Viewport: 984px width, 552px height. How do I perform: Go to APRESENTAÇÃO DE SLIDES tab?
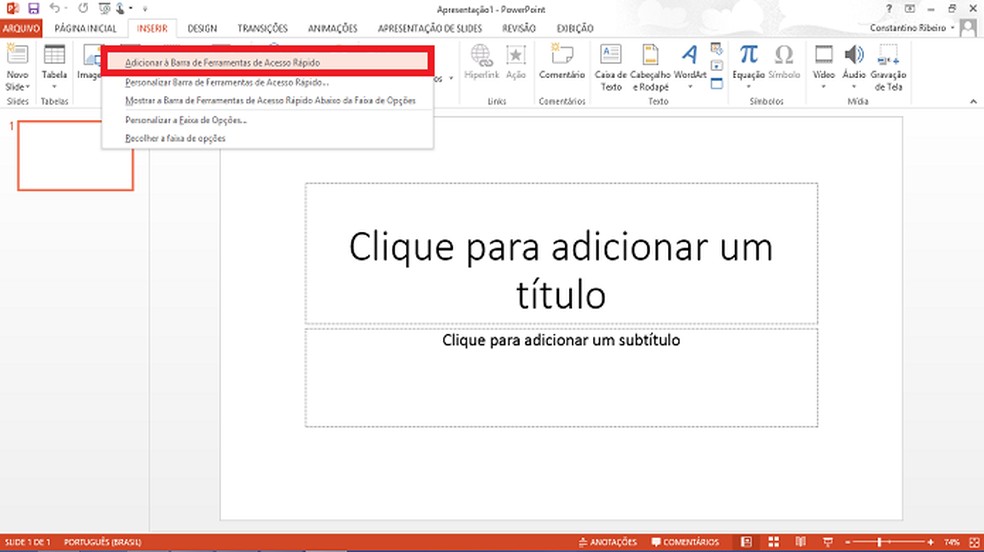429,28
